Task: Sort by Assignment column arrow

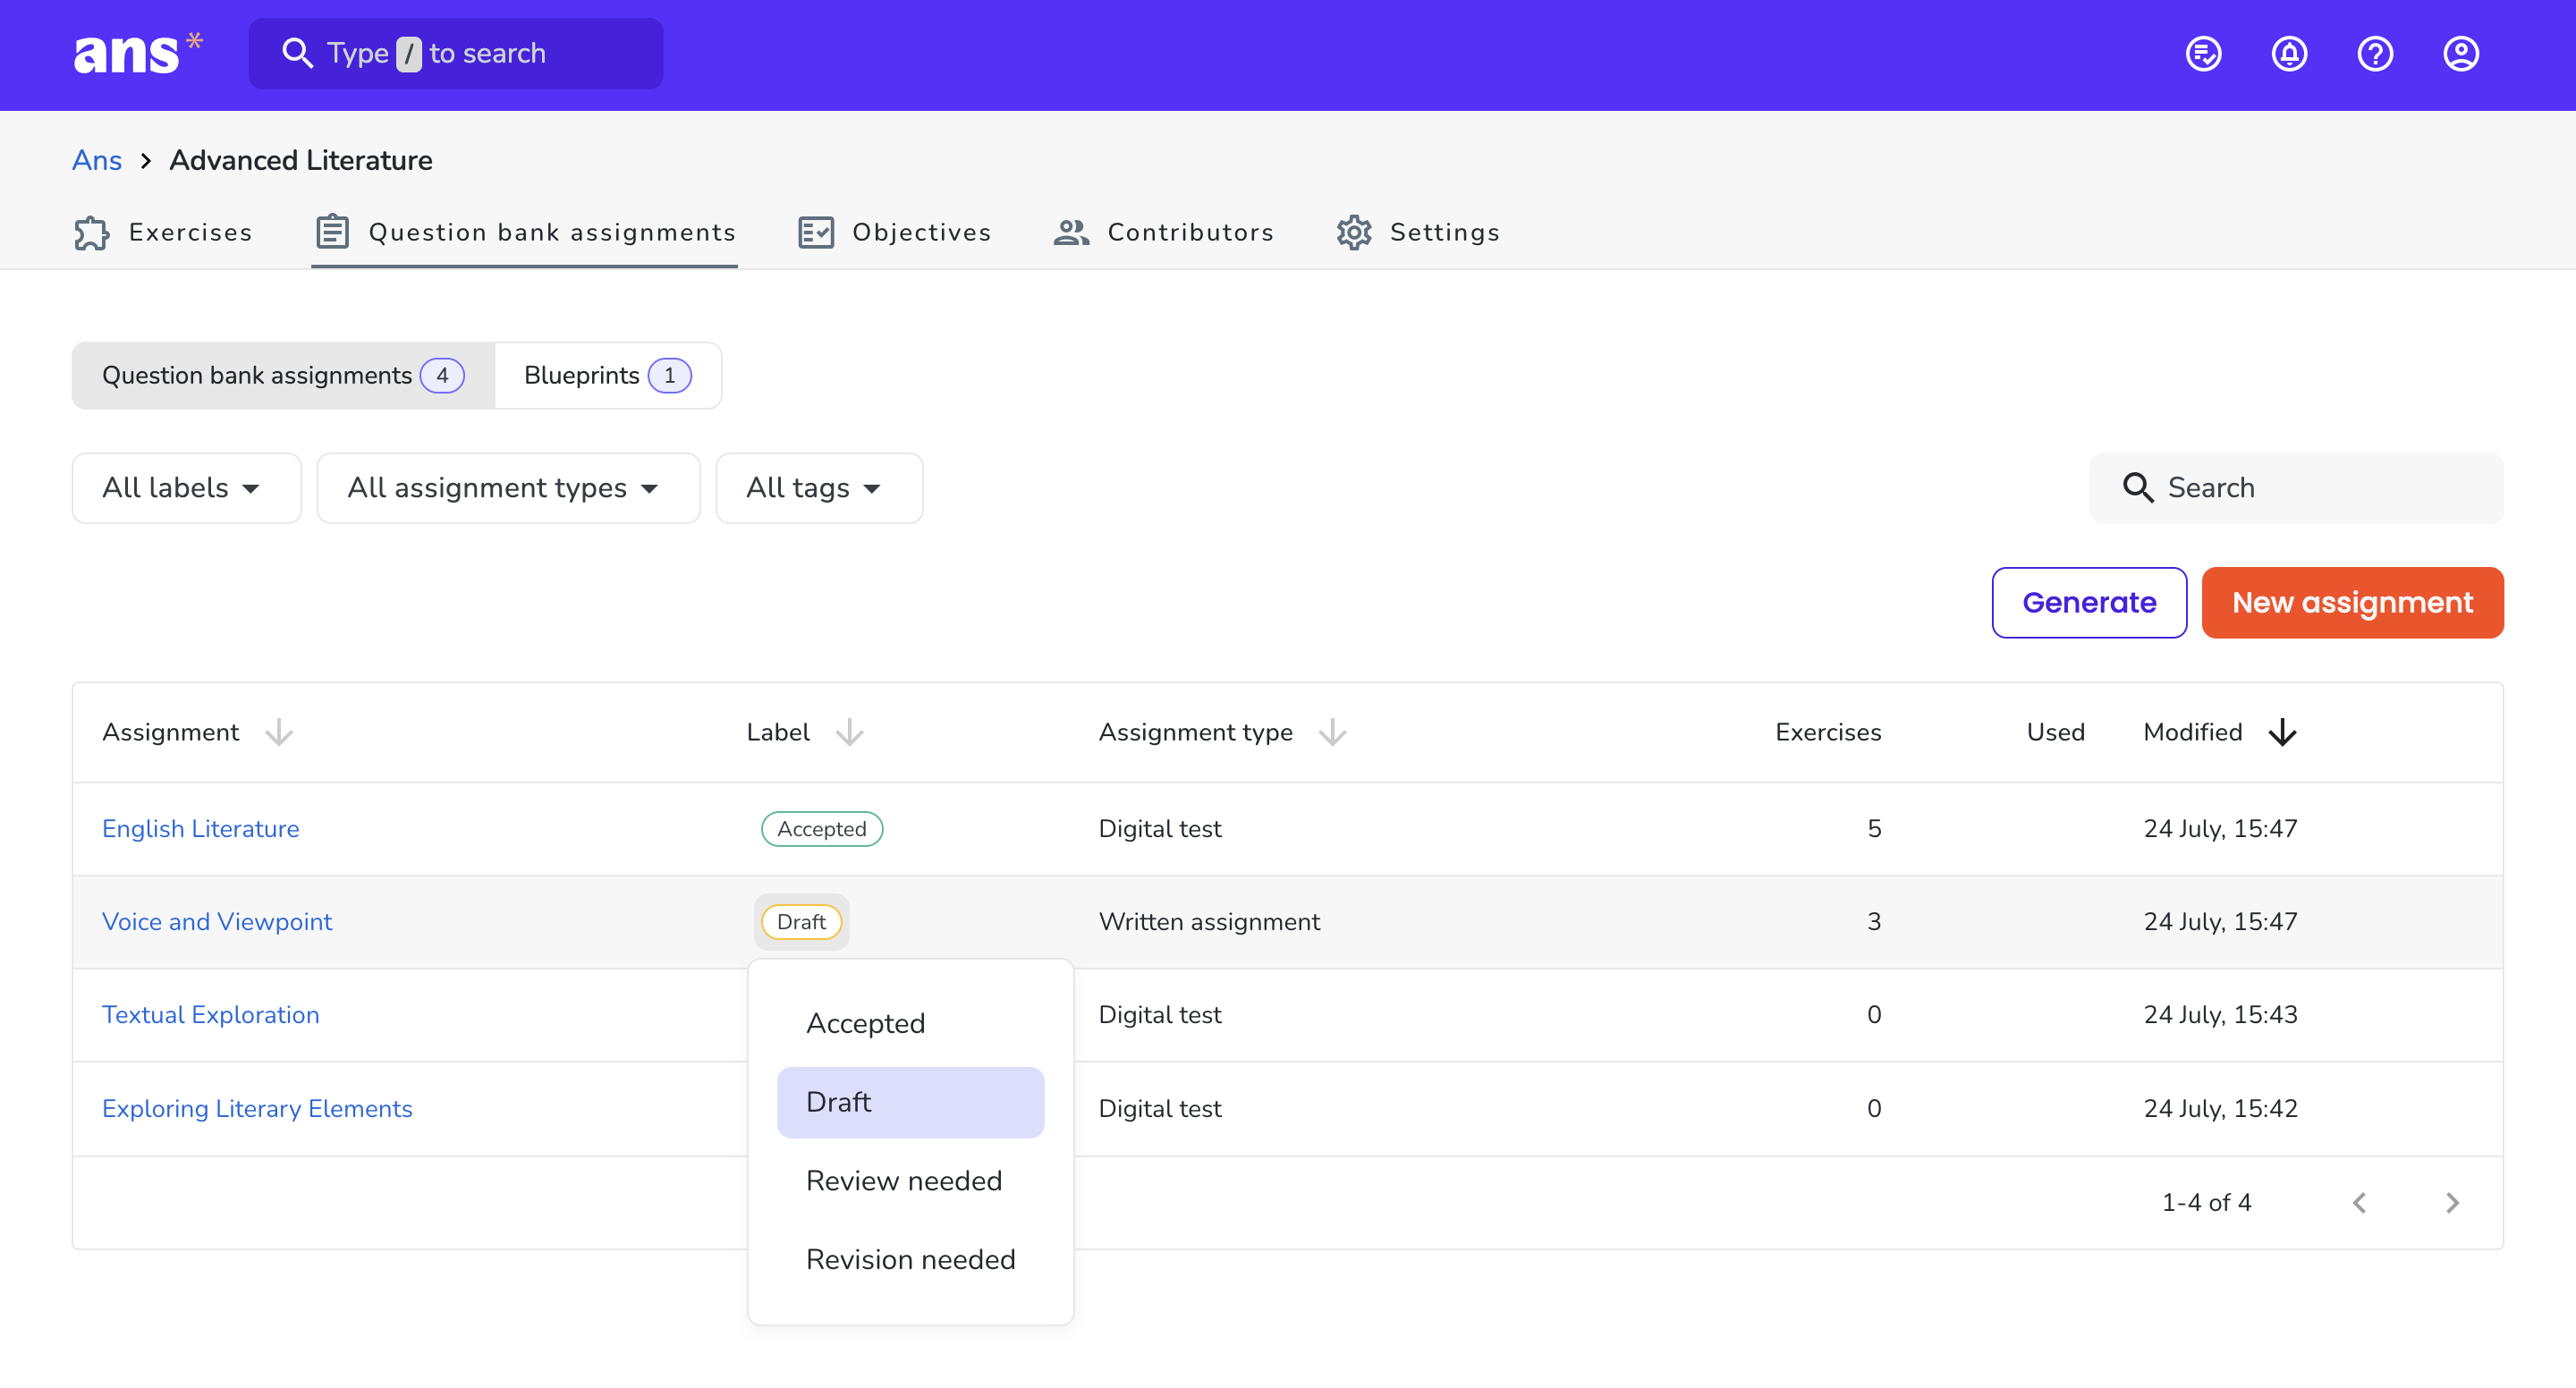Action: [279, 732]
